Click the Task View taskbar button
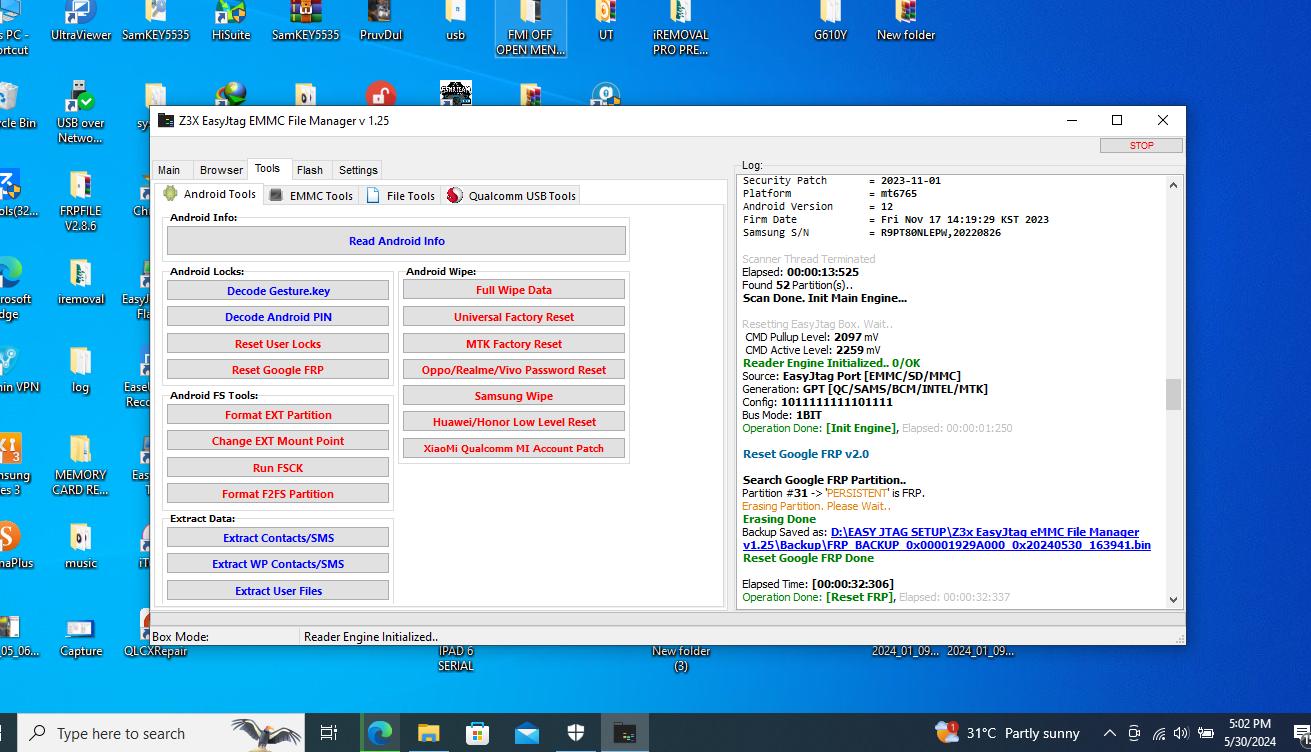This screenshot has height=752, width=1311. [328, 733]
